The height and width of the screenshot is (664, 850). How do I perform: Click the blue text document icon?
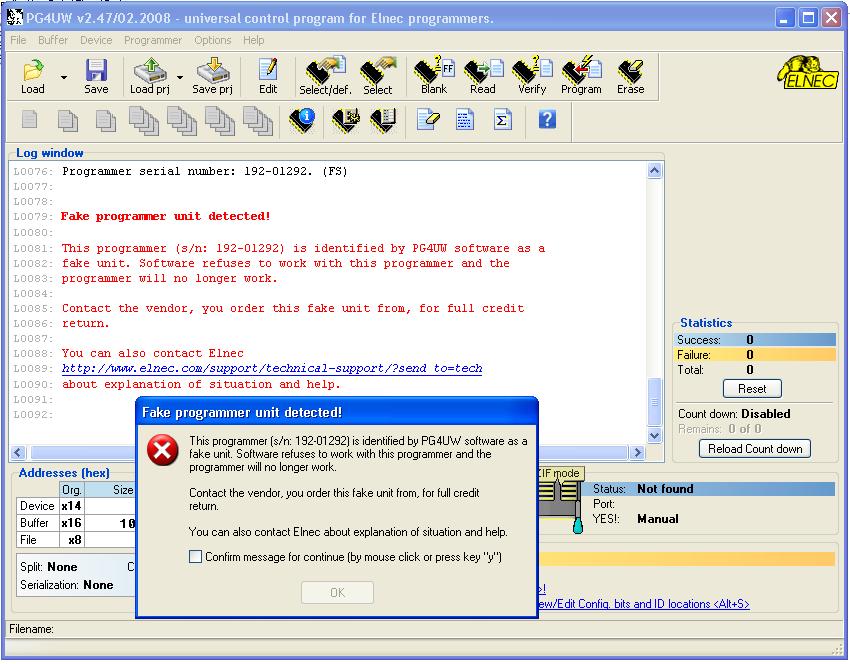tap(465, 120)
